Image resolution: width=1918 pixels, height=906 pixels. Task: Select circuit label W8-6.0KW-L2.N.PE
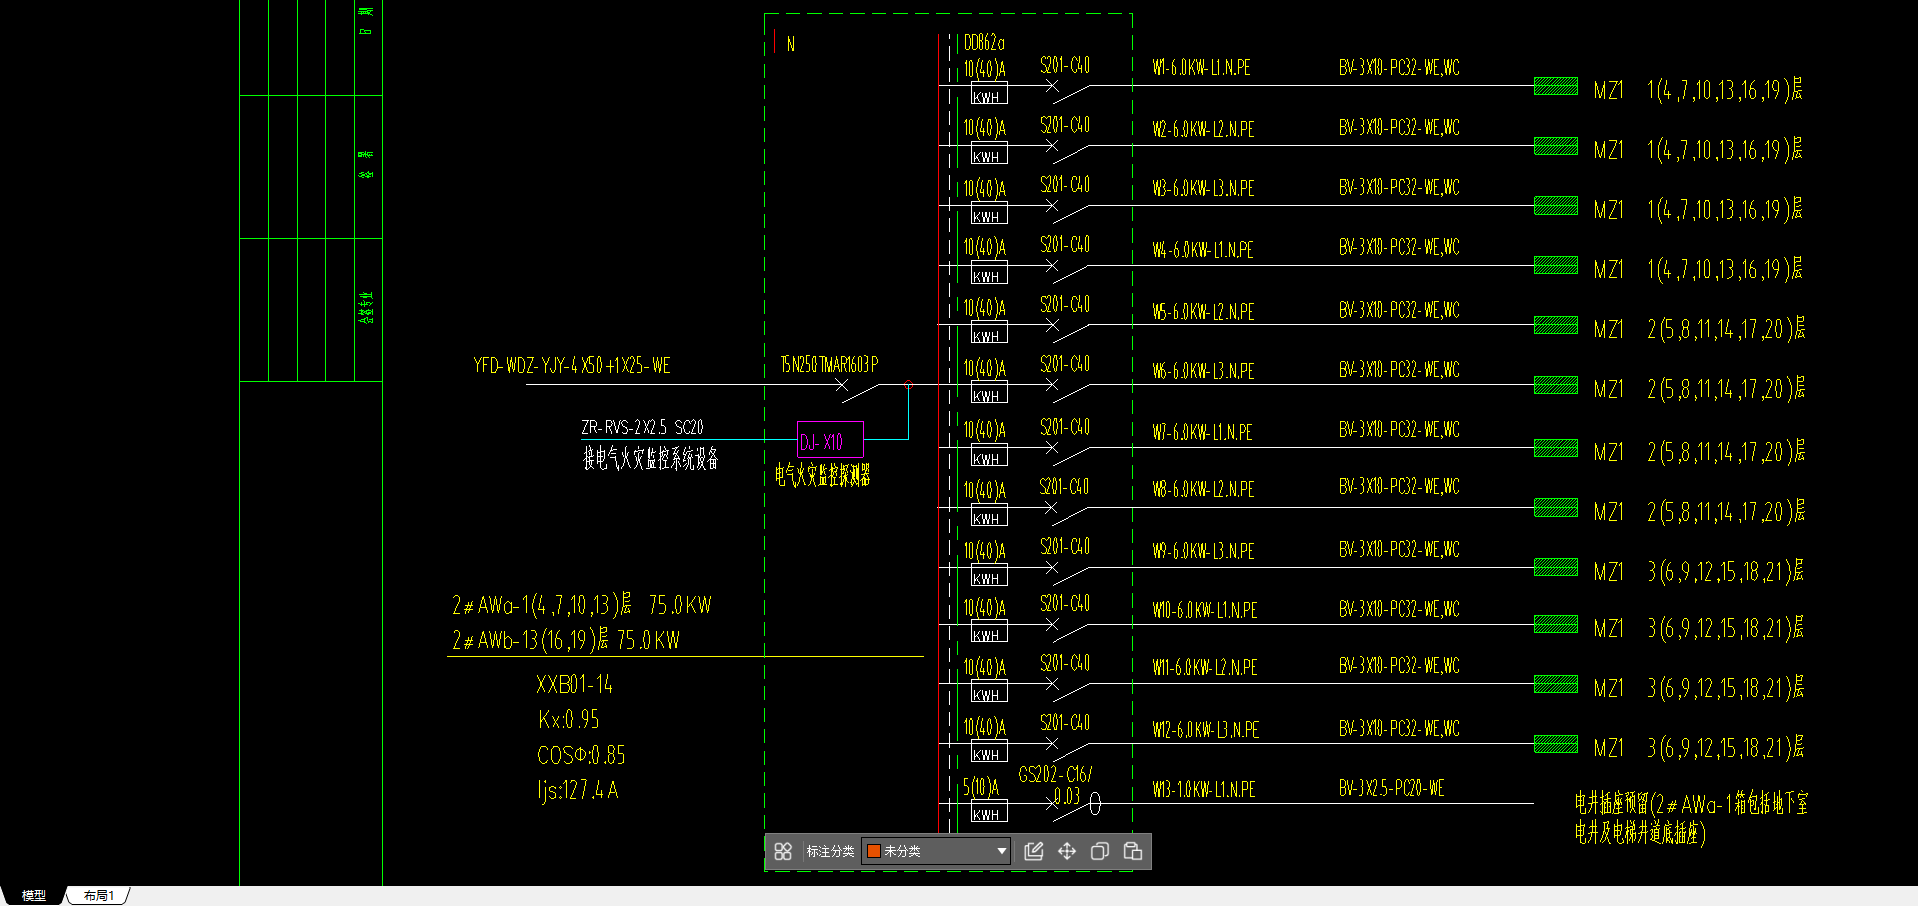[x=1203, y=490]
